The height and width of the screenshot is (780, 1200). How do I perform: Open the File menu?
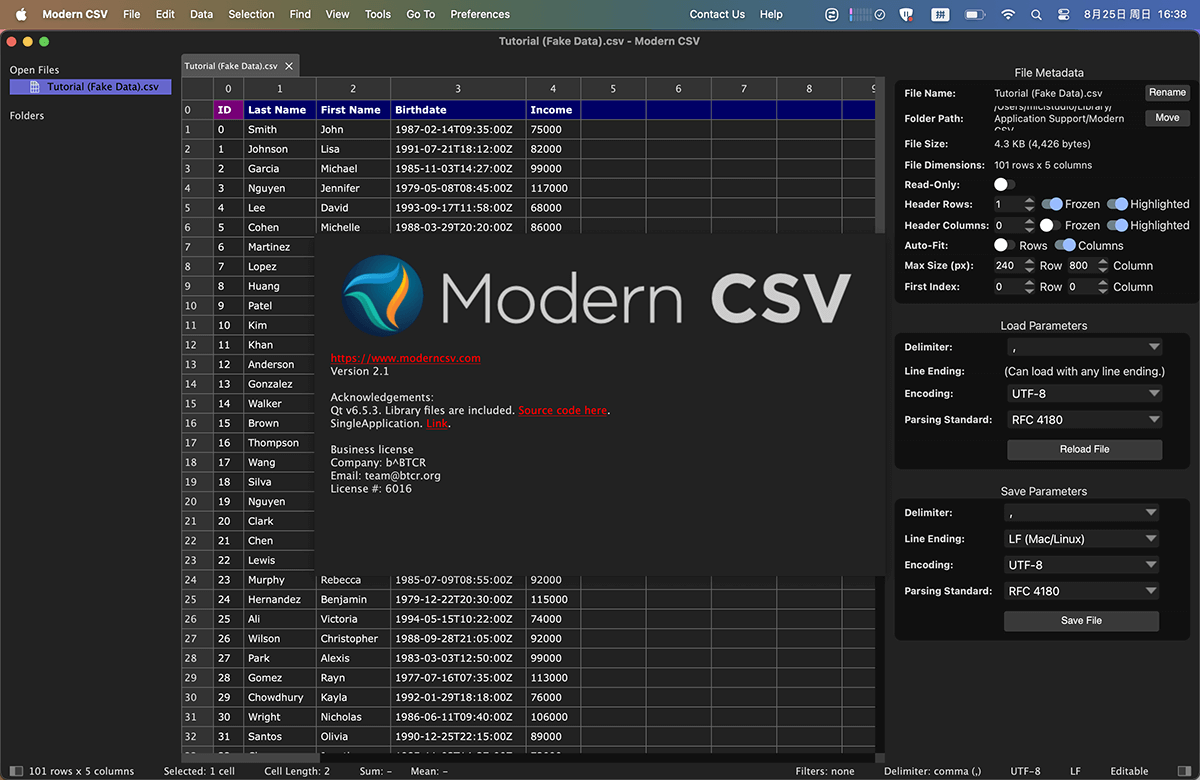pyautogui.click(x=131, y=14)
